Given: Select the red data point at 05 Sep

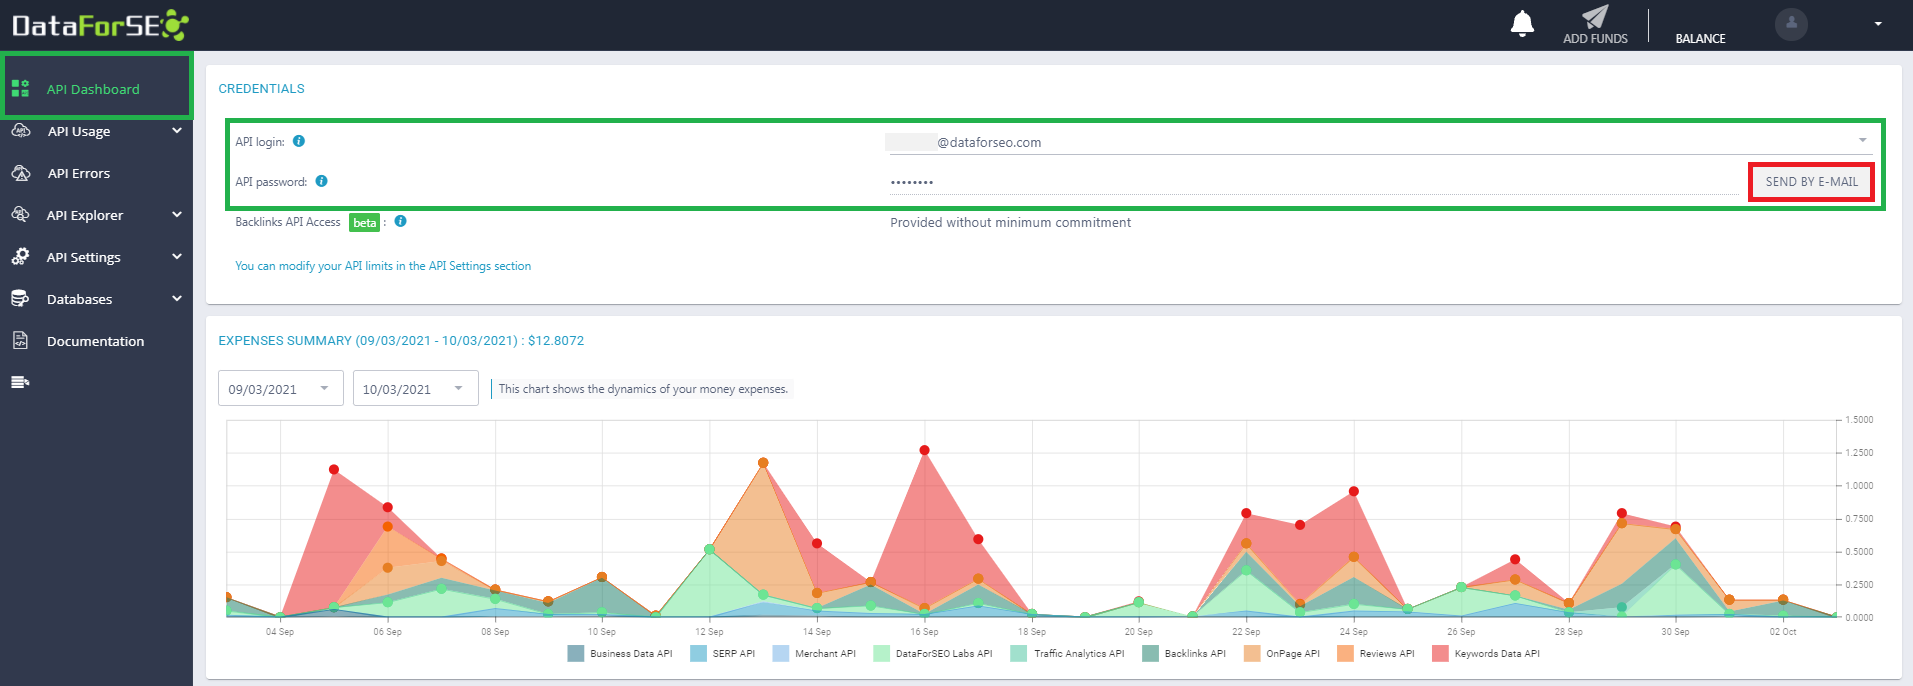Looking at the screenshot, I should click(x=334, y=470).
